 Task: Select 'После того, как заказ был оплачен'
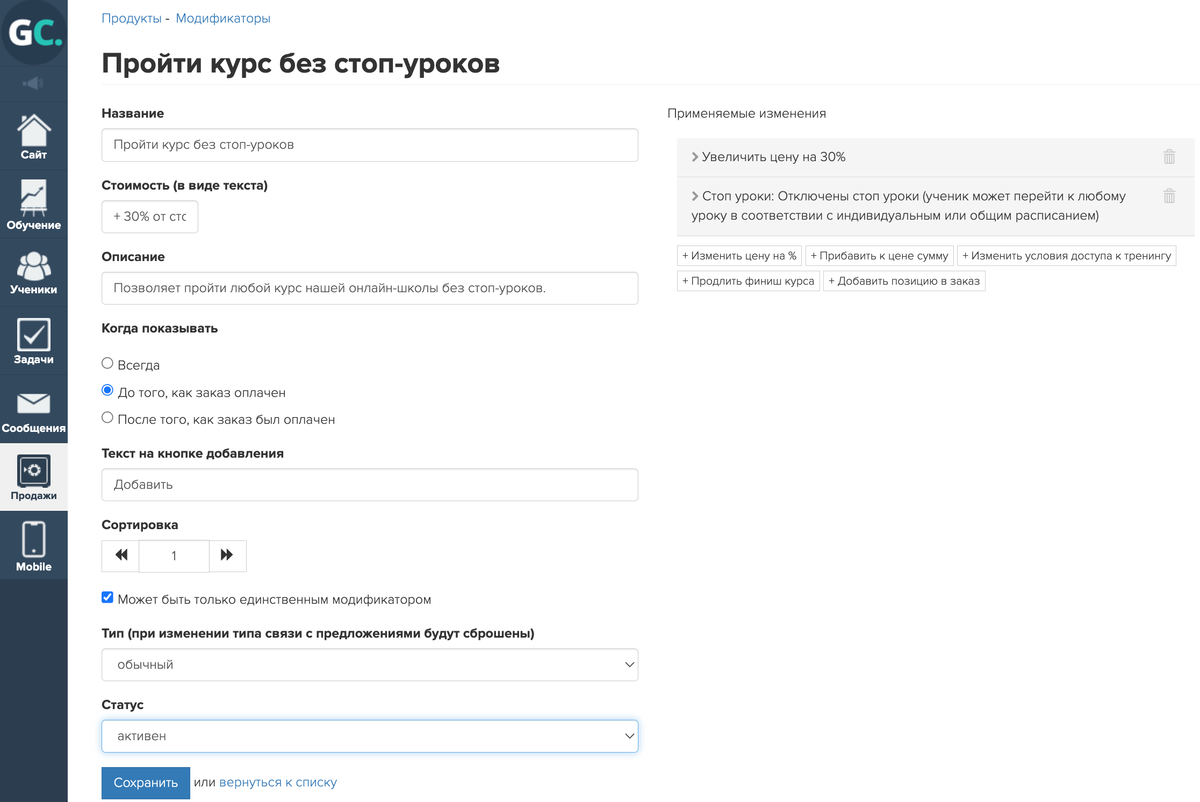coord(108,418)
